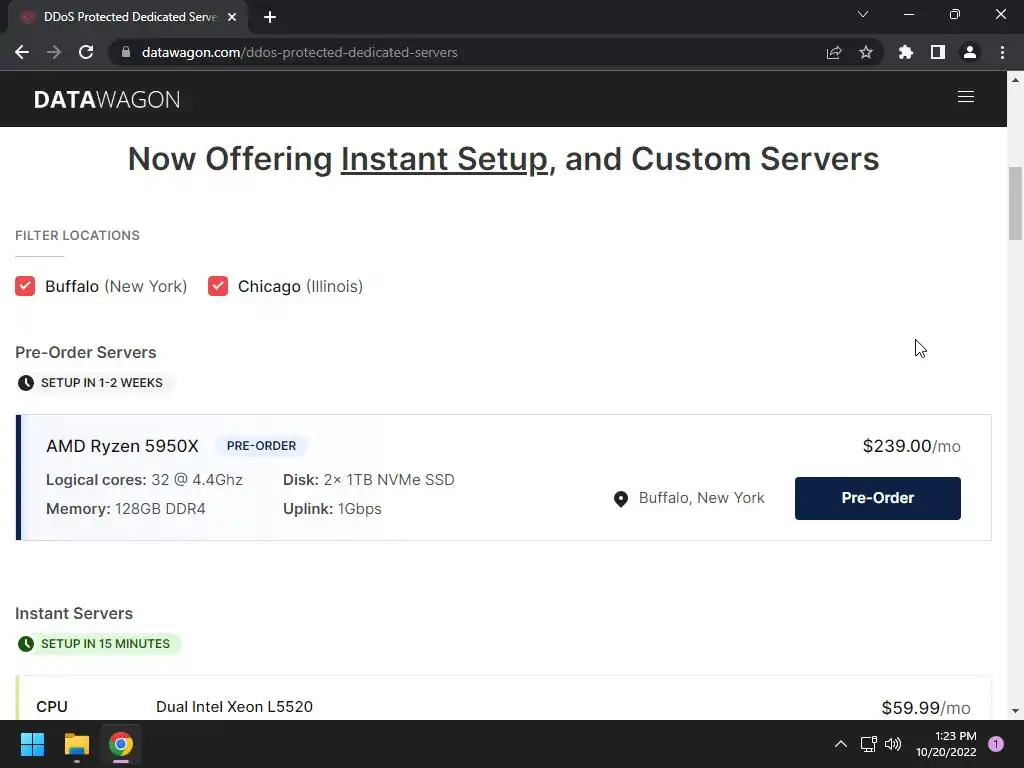Image resolution: width=1024 pixels, height=768 pixels.
Task: Open File Explorer from taskbar
Action: pyautogui.click(x=76, y=744)
